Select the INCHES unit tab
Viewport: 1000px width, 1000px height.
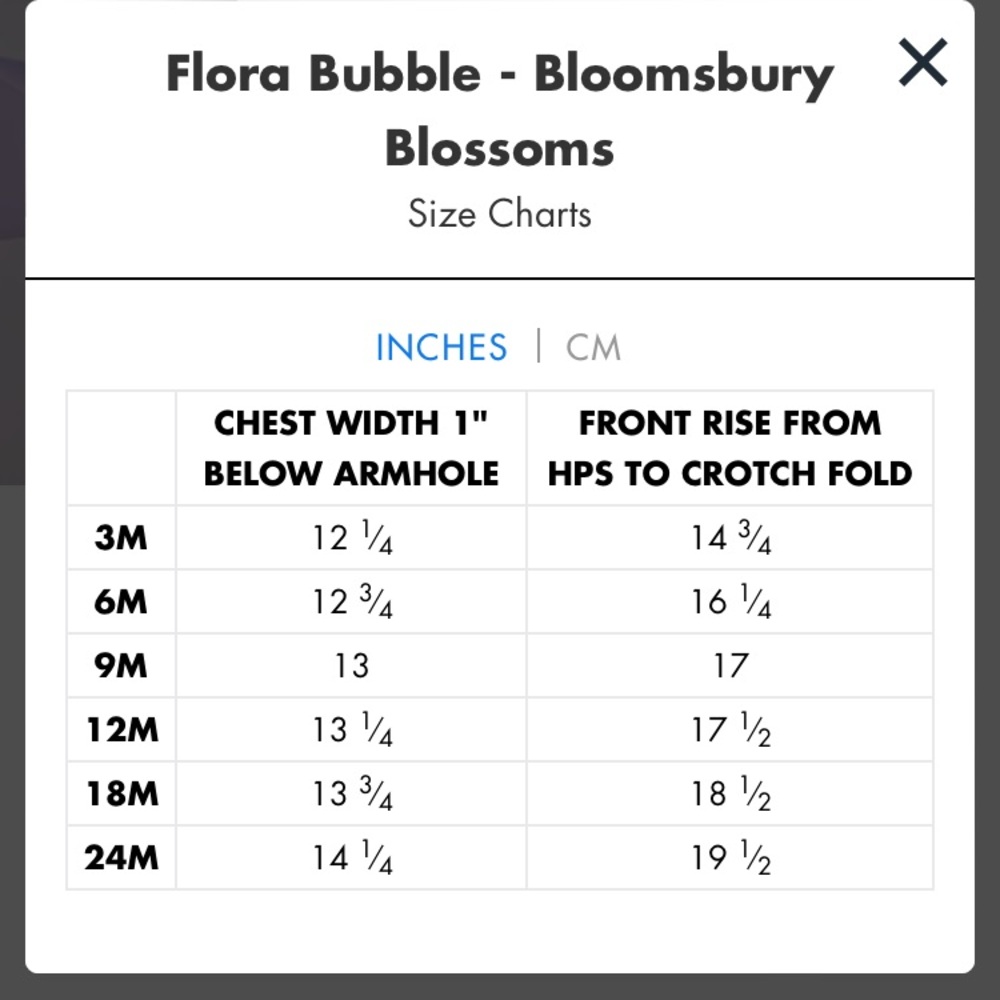(441, 348)
